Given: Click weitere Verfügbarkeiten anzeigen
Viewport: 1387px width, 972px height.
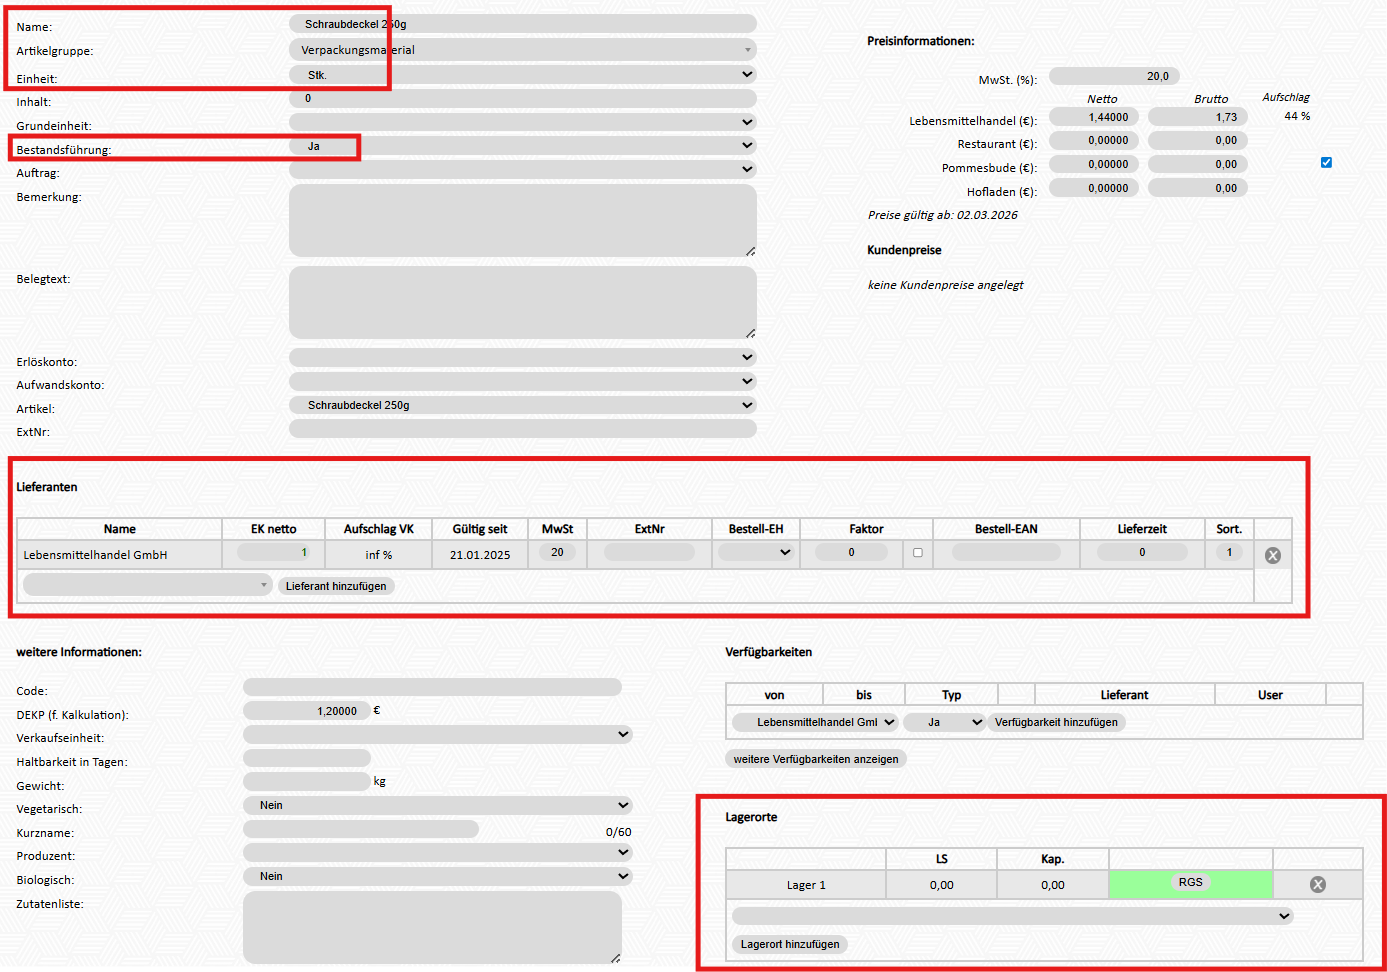Looking at the screenshot, I should 815,759.
